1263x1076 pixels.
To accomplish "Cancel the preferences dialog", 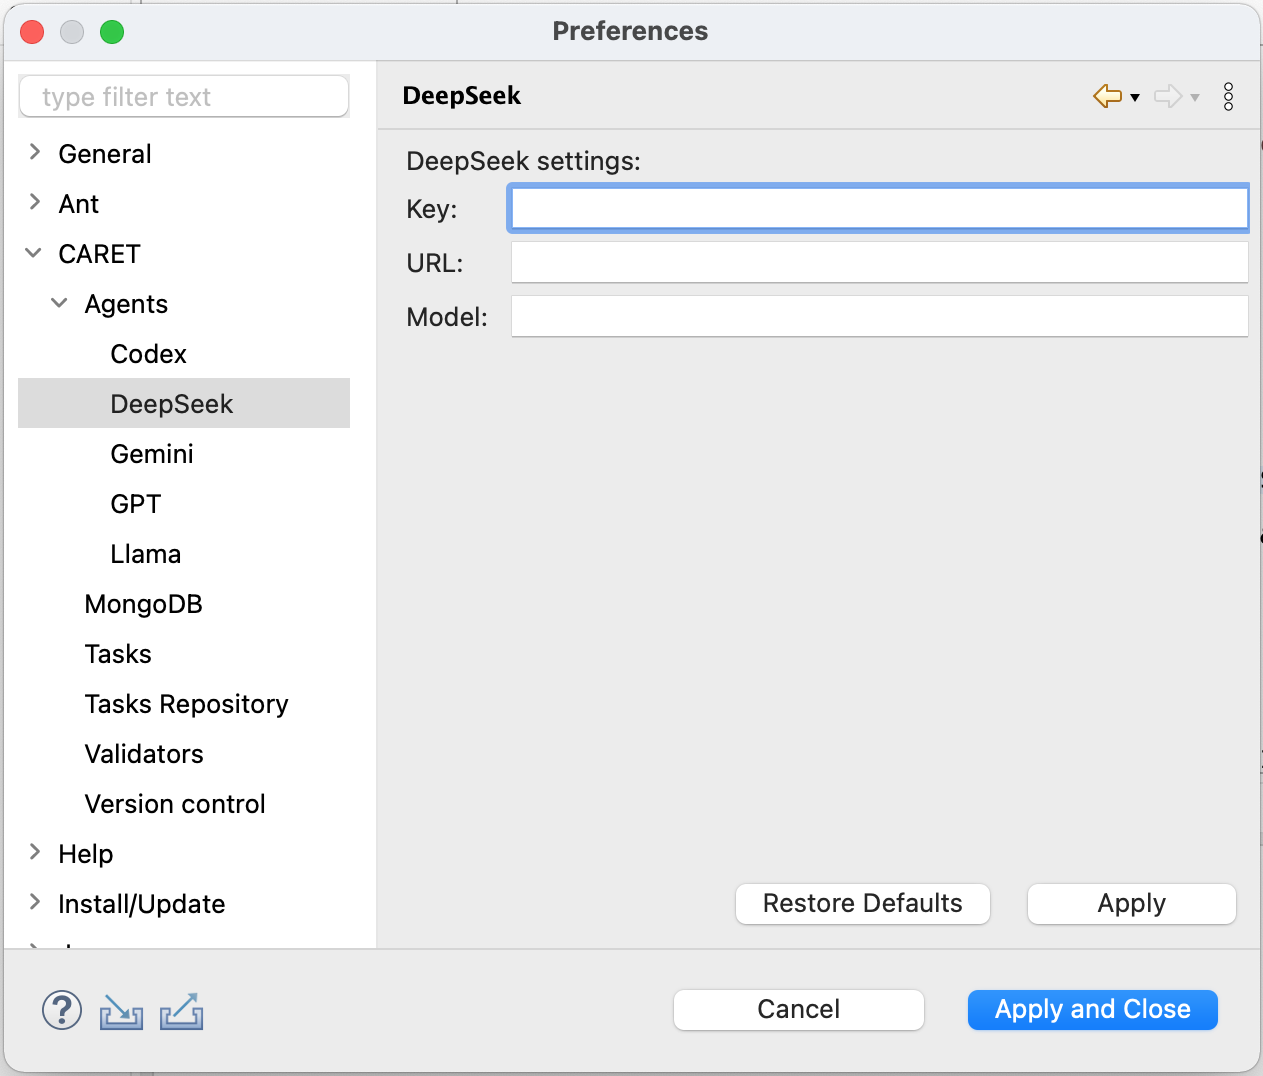I will tap(798, 1010).
